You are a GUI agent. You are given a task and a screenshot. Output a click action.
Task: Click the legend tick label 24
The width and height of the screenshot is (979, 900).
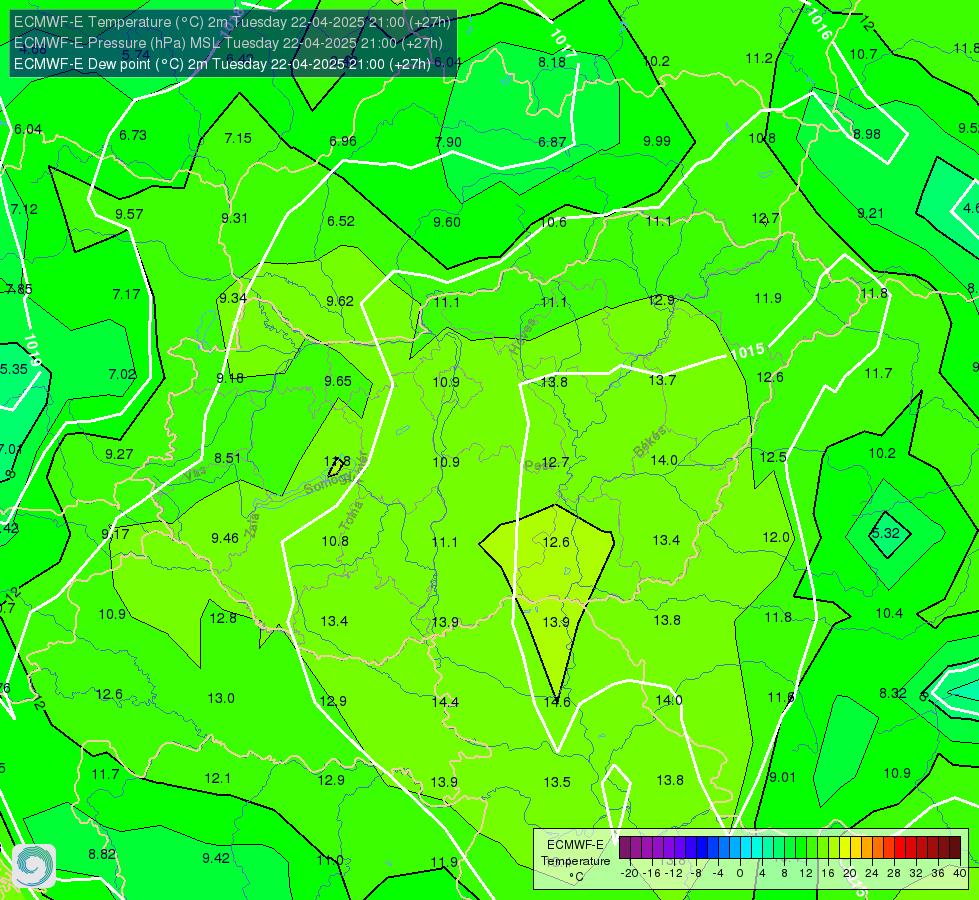(872, 873)
